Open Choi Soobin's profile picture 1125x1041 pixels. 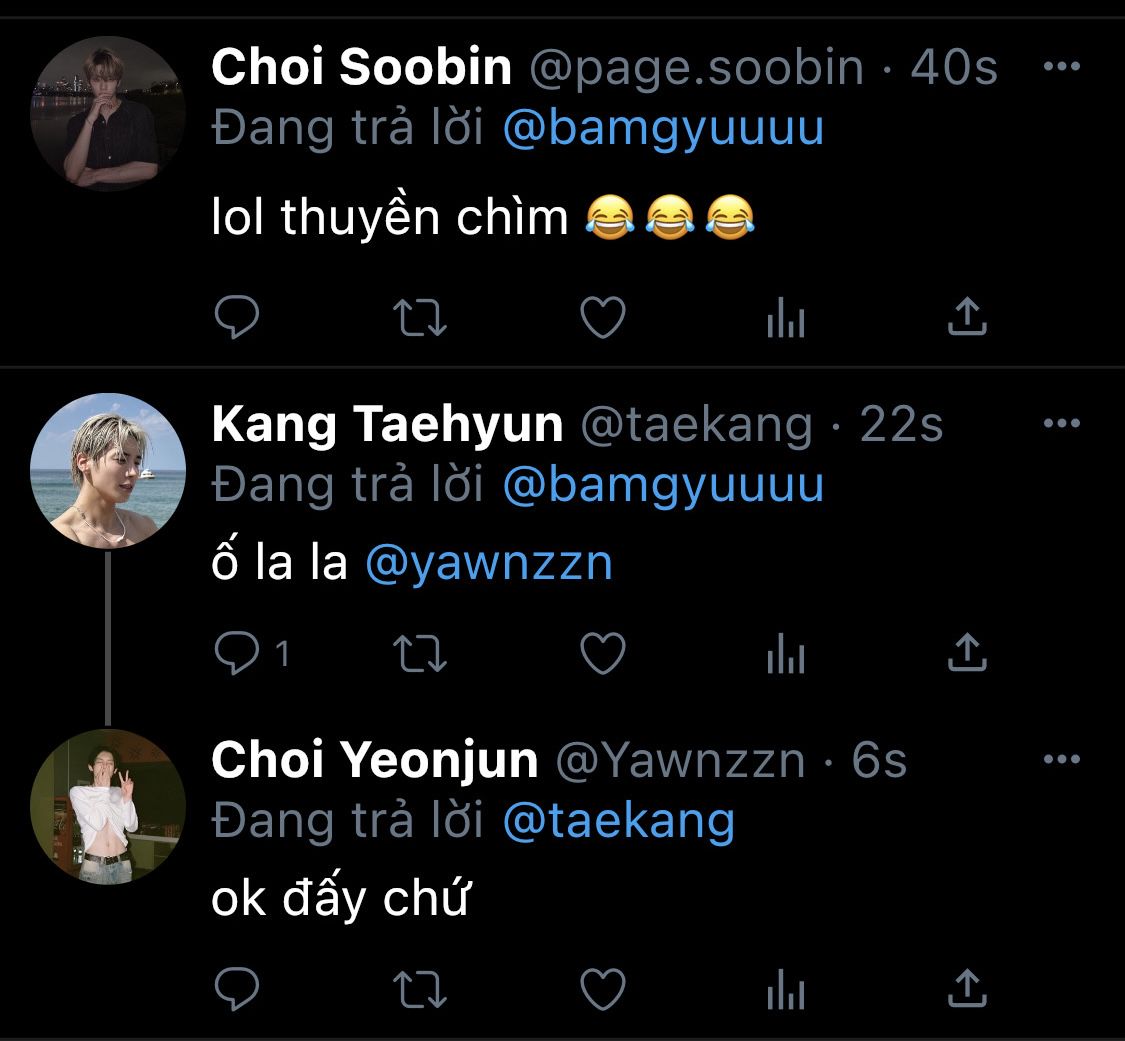(x=108, y=114)
